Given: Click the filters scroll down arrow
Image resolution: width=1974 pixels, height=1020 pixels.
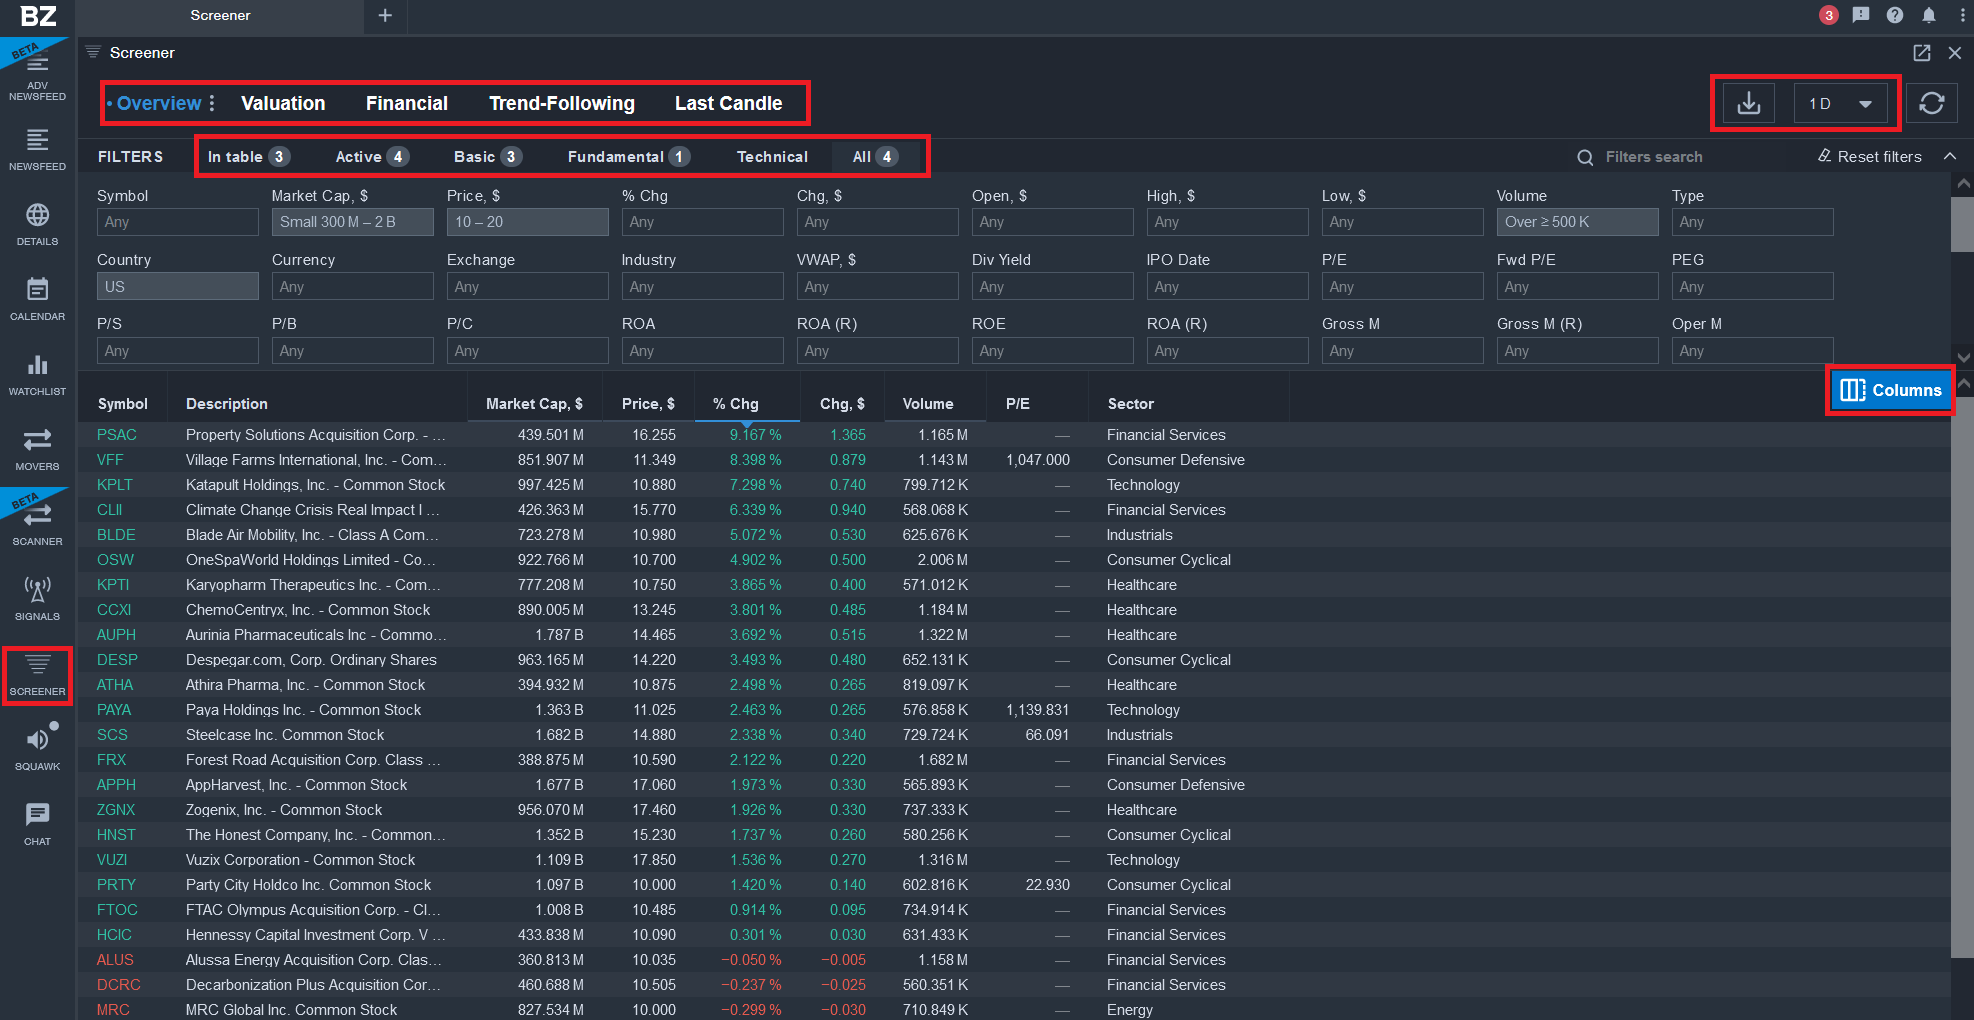Looking at the screenshot, I should click(1963, 357).
